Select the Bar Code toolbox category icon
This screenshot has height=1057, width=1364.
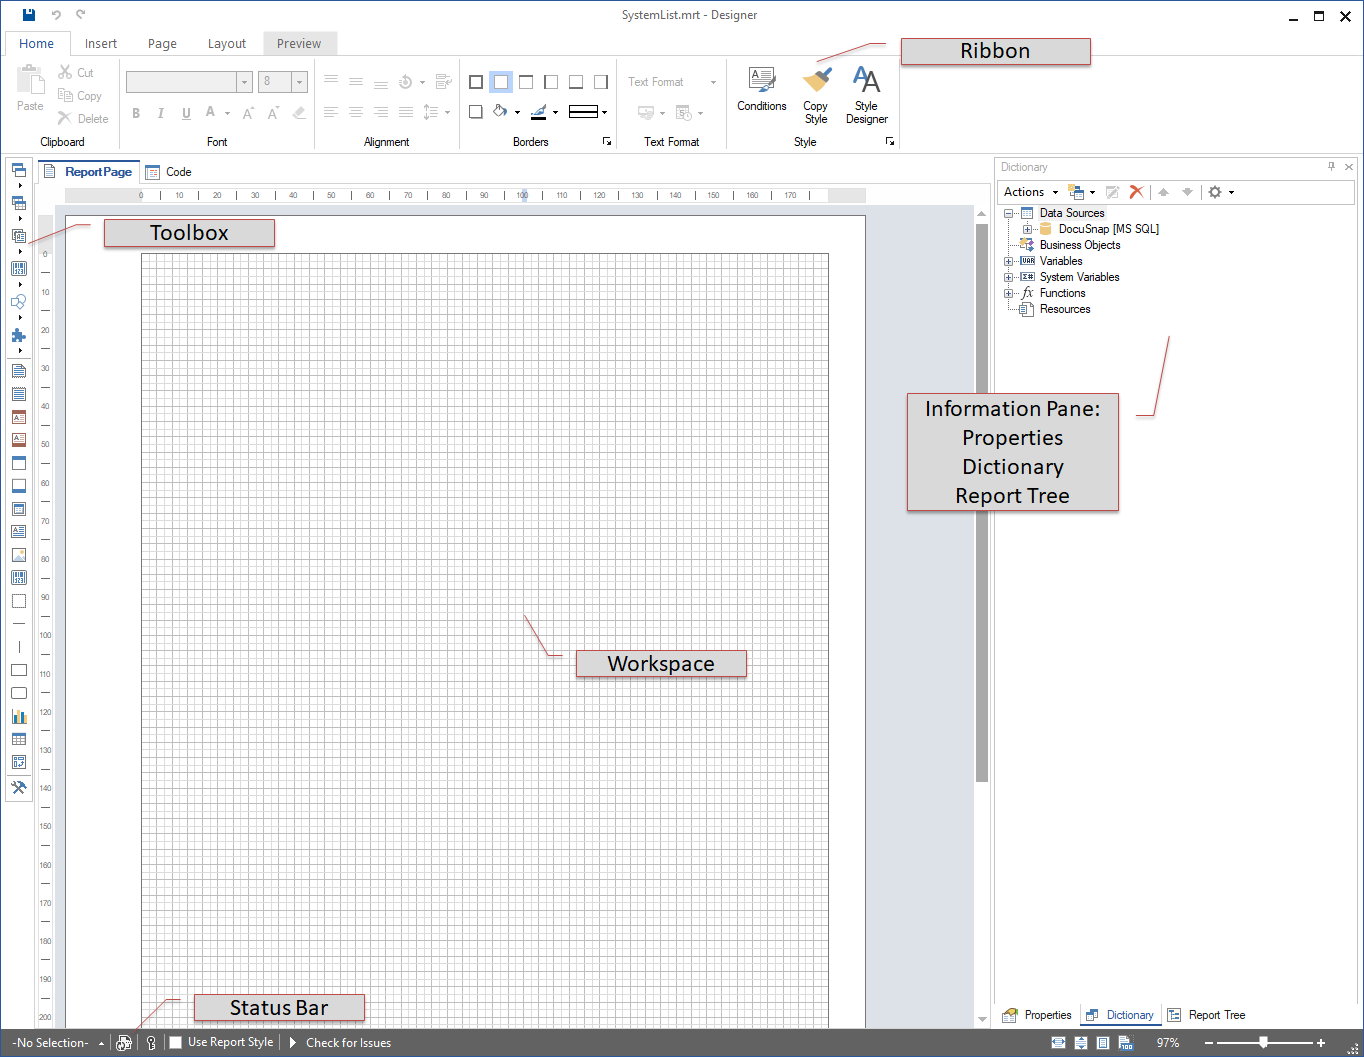(19, 269)
